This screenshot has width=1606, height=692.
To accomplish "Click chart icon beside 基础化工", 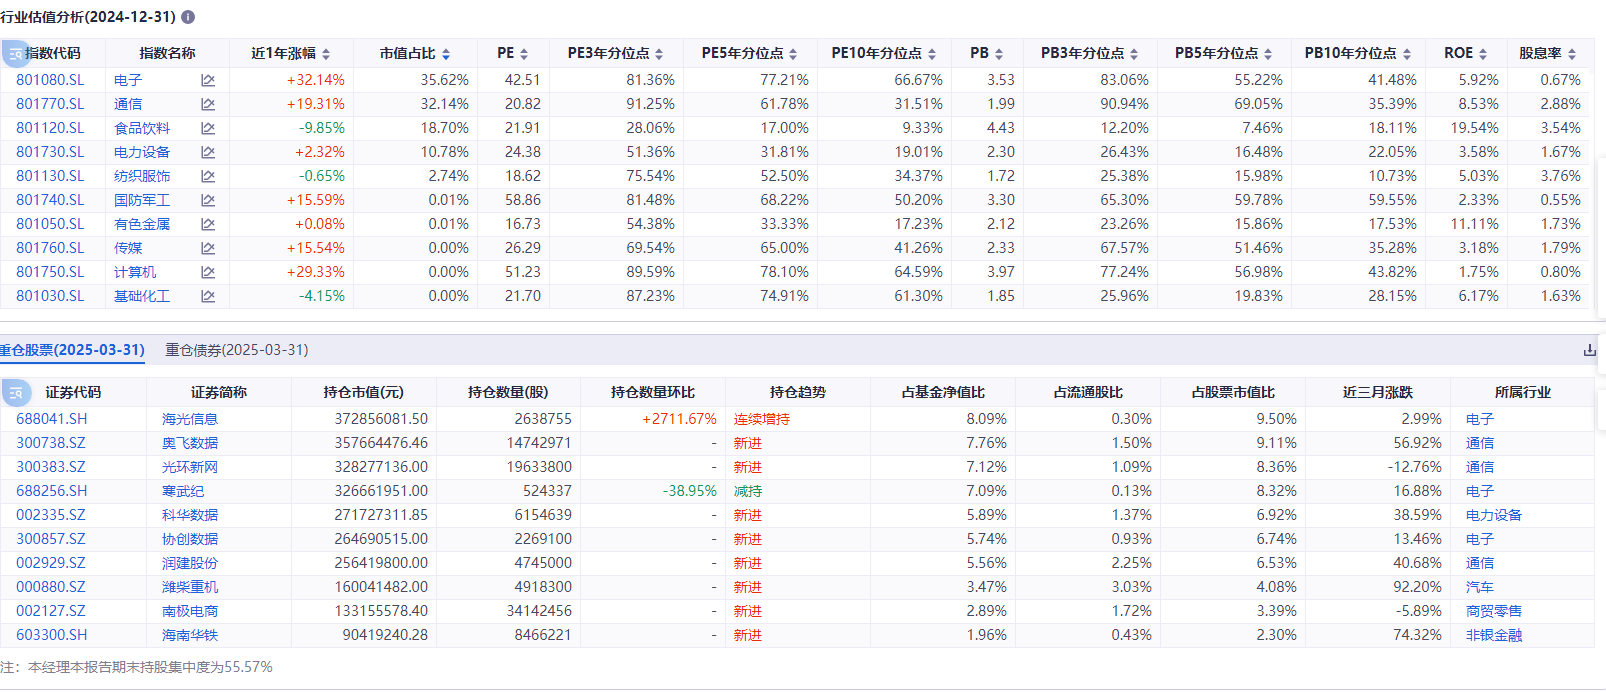I will click(208, 296).
